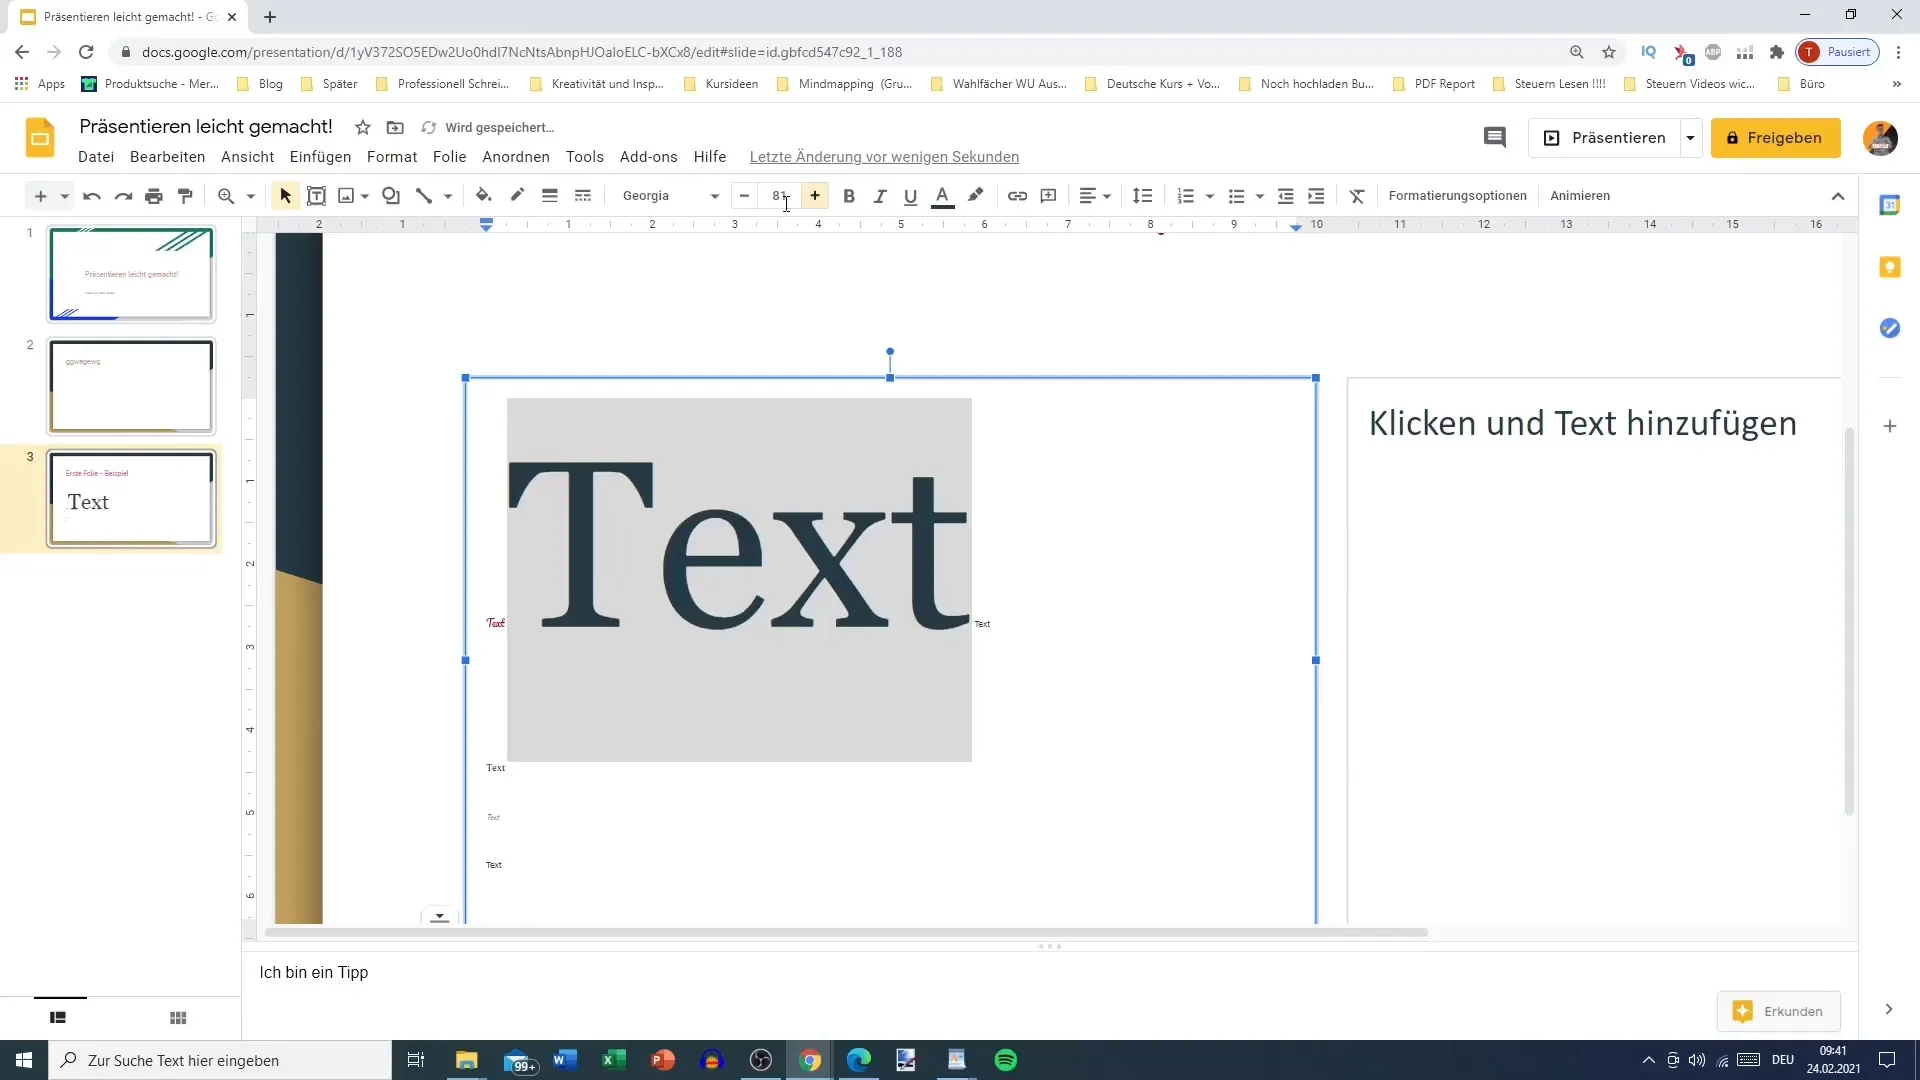Screen dimensions: 1920x1080
Task: Toggle Bold formatting
Action: pyautogui.click(x=849, y=196)
